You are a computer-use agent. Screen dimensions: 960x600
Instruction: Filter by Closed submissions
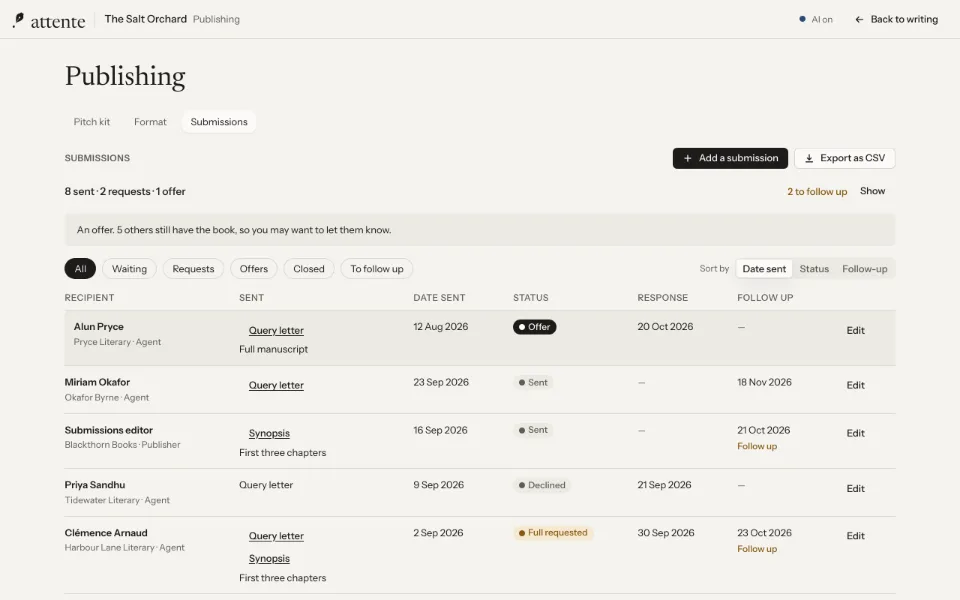click(309, 269)
